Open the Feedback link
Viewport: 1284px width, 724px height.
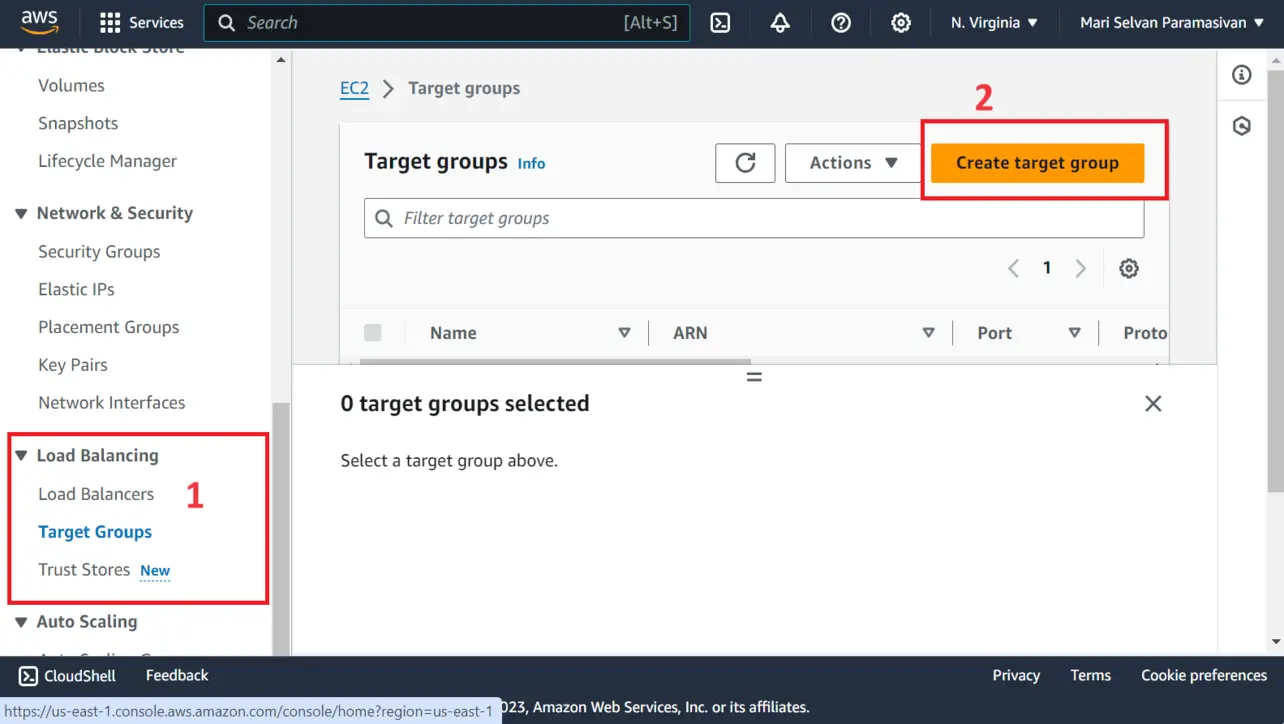point(177,675)
